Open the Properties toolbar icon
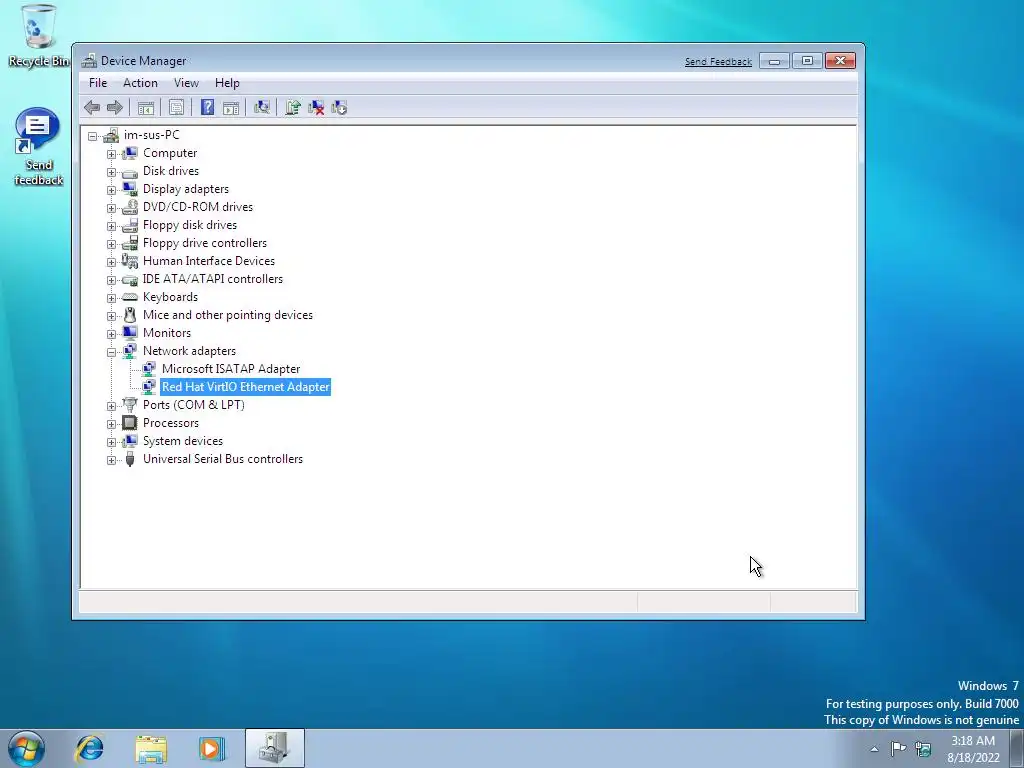The width and height of the screenshot is (1024, 768). coord(176,108)
